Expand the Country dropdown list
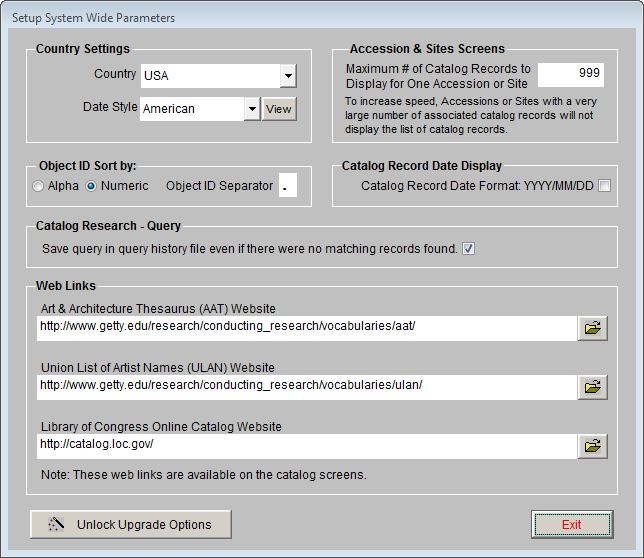 [x=287, y=76]
